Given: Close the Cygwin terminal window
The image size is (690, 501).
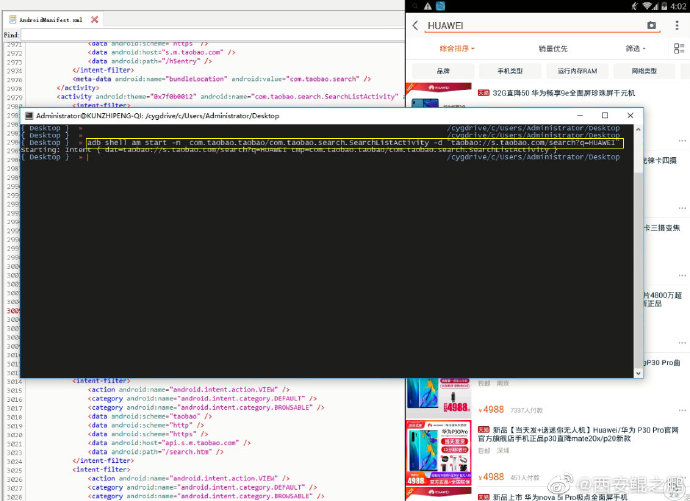Looking at the screenshot, I should 630,115.
